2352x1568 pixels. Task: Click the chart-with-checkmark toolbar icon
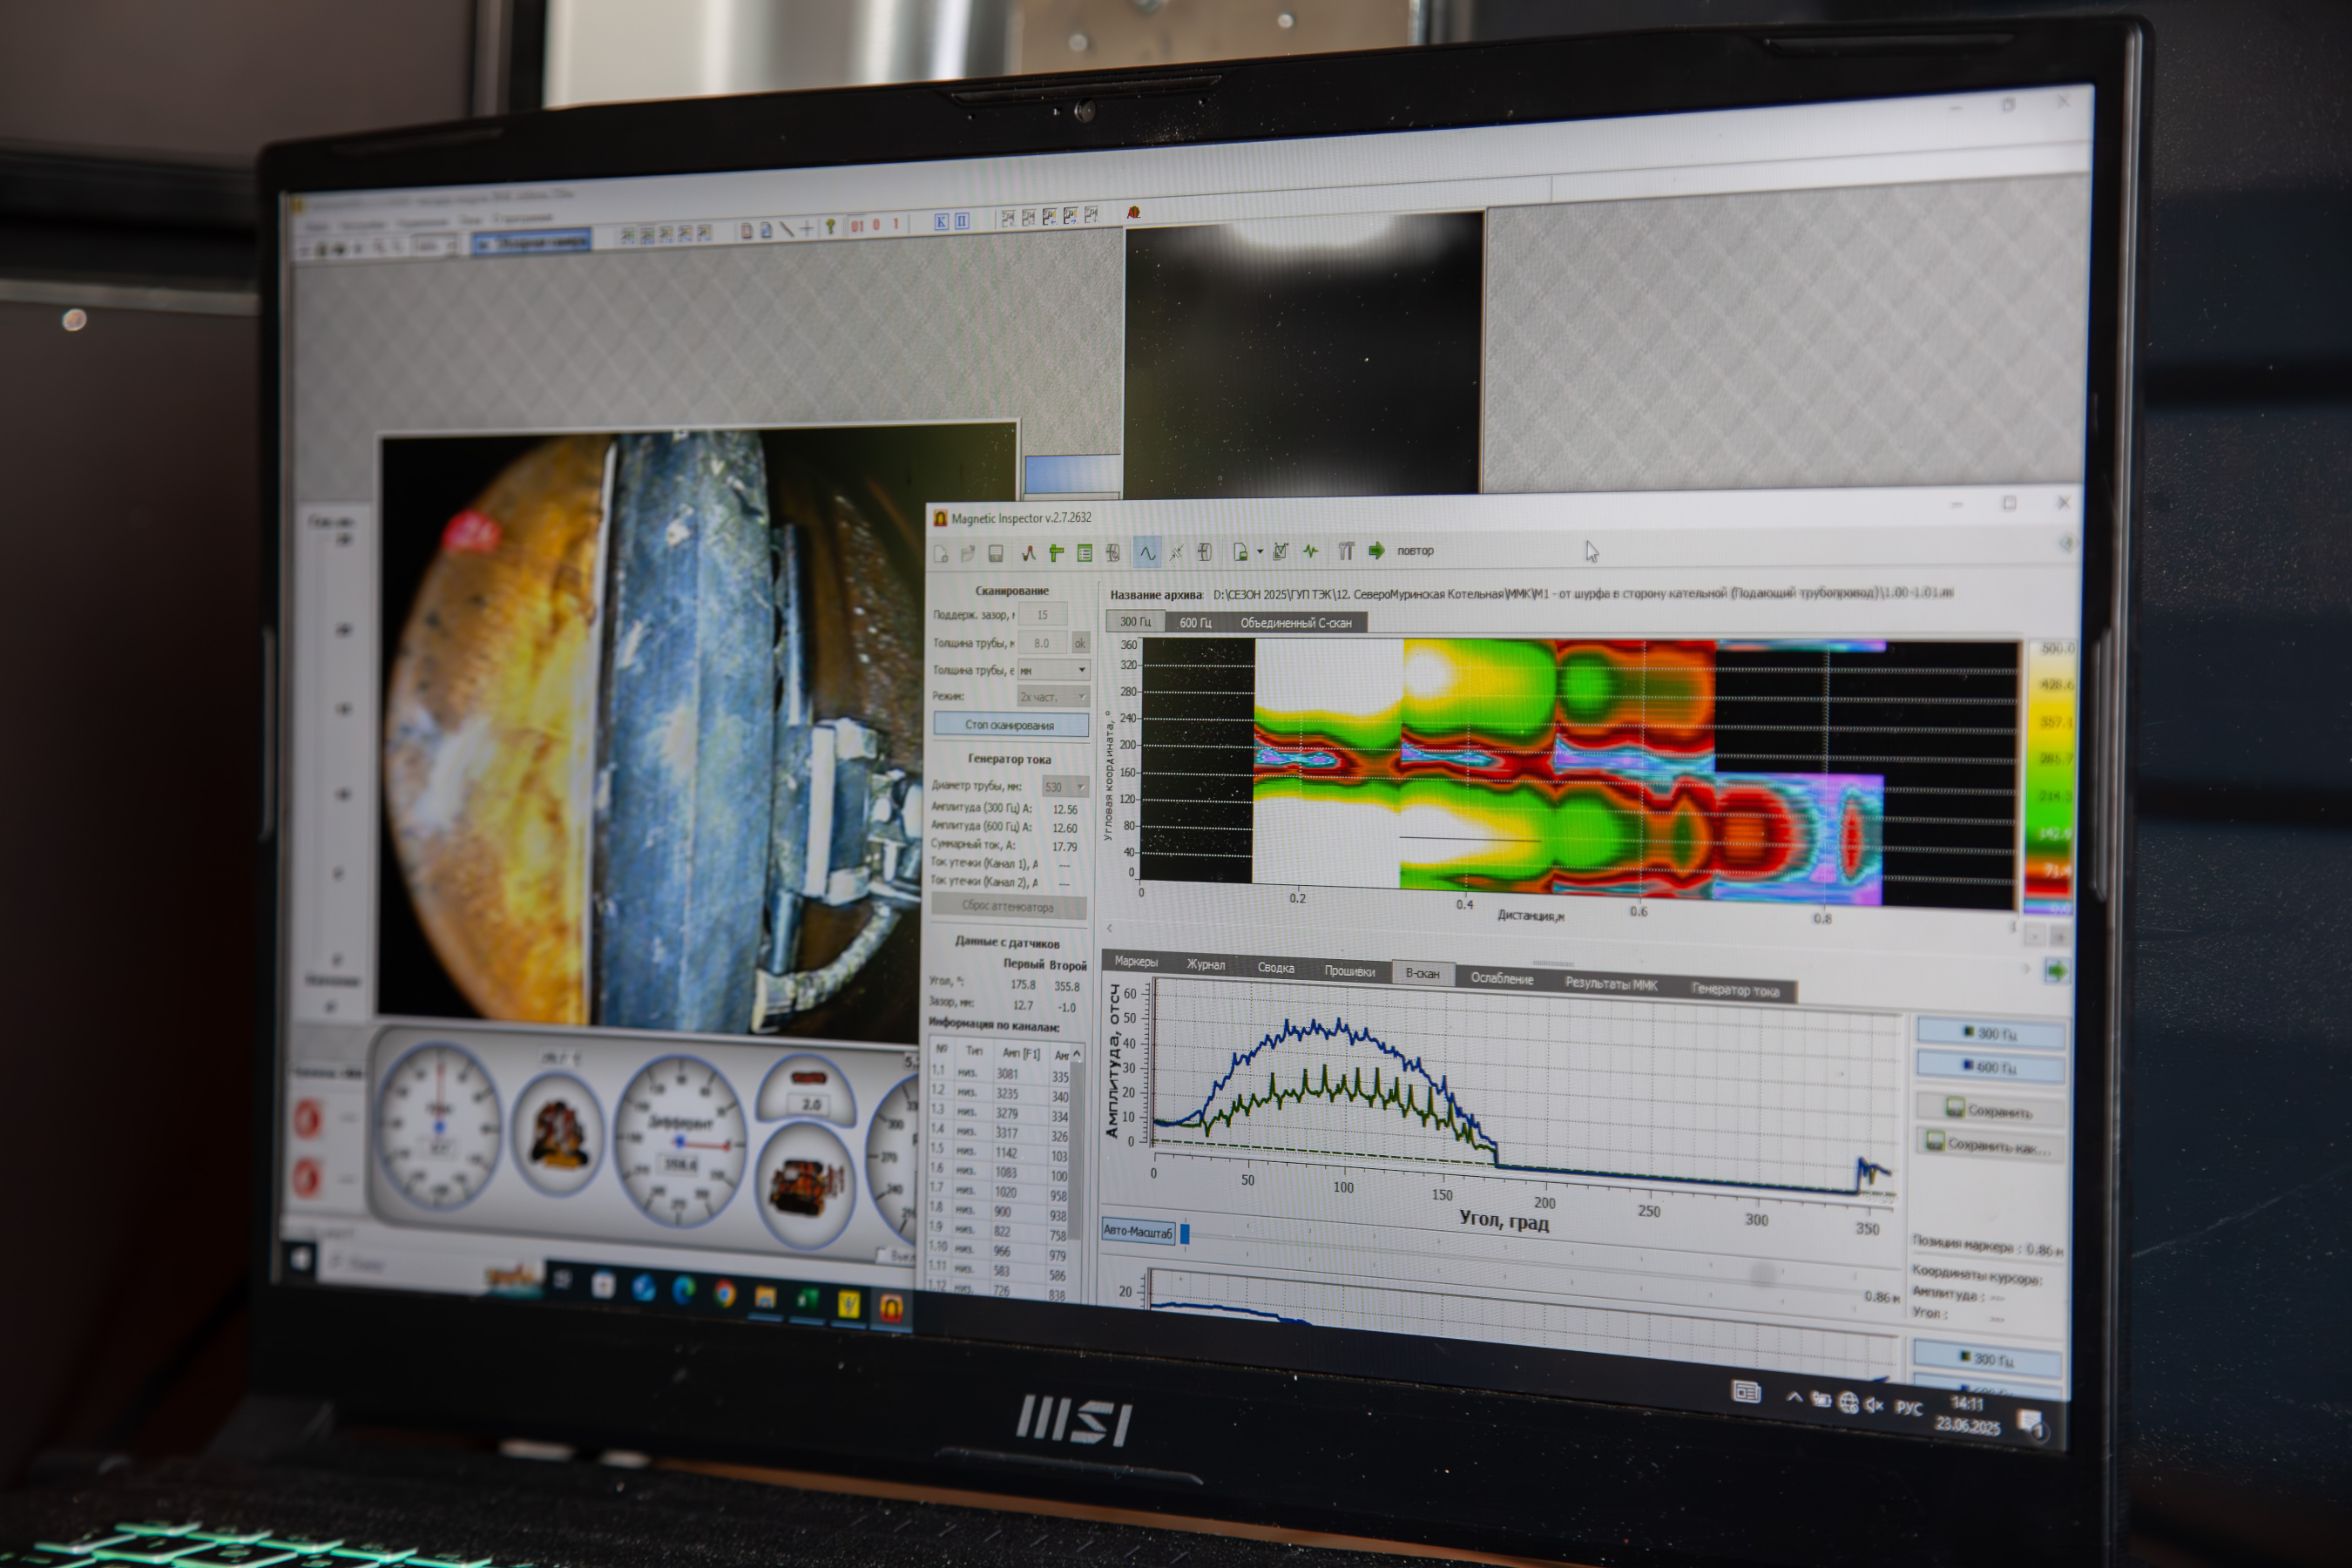pyautogui.click(x=1281, y=551)
